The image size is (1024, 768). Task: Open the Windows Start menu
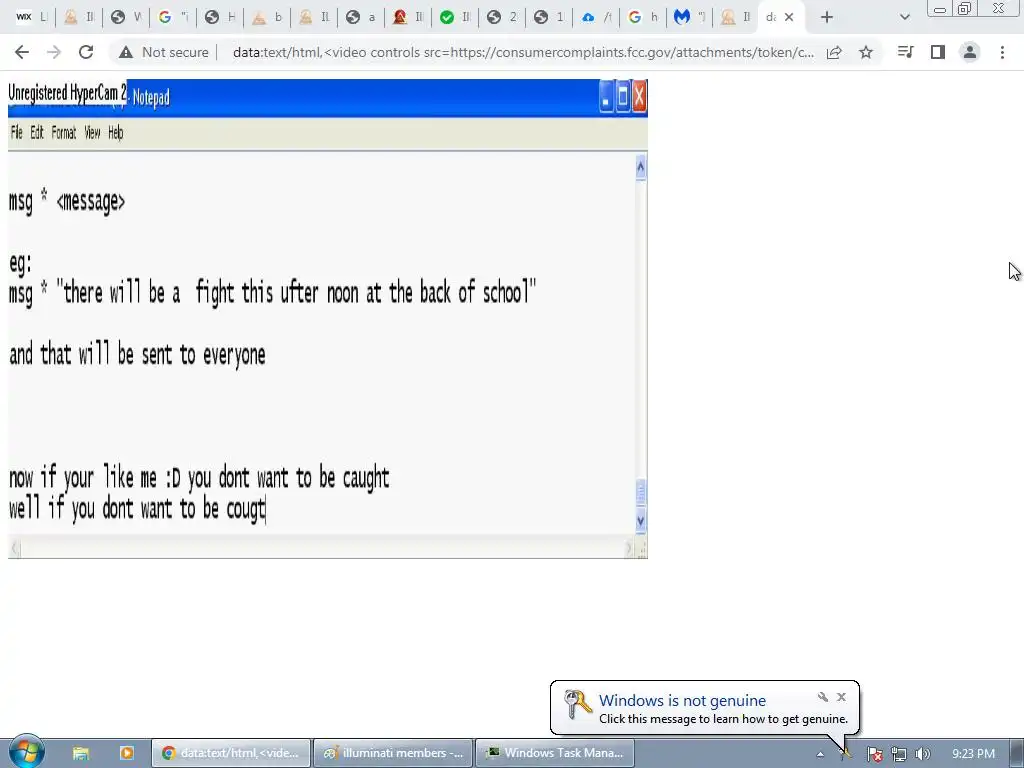[x=26, y=752]
